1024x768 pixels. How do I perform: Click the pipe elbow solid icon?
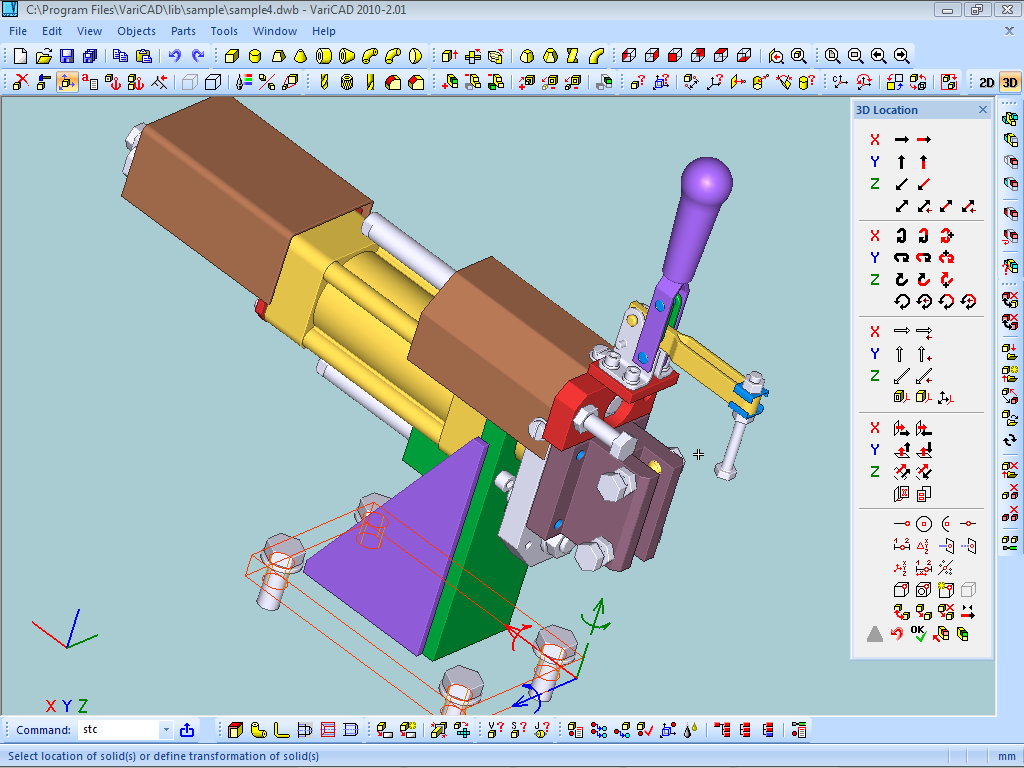coord(368,56)
